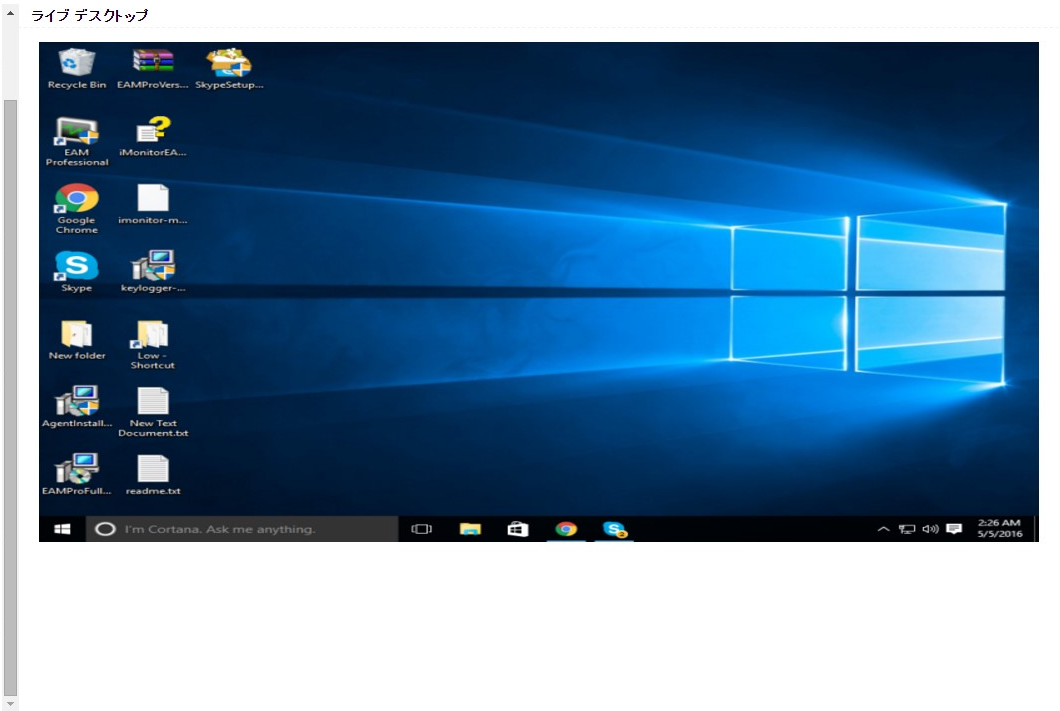Open the EAMProFull installer icon
Image resolution: width=1060 pixels, height=711 pixels.
[76, 470]
